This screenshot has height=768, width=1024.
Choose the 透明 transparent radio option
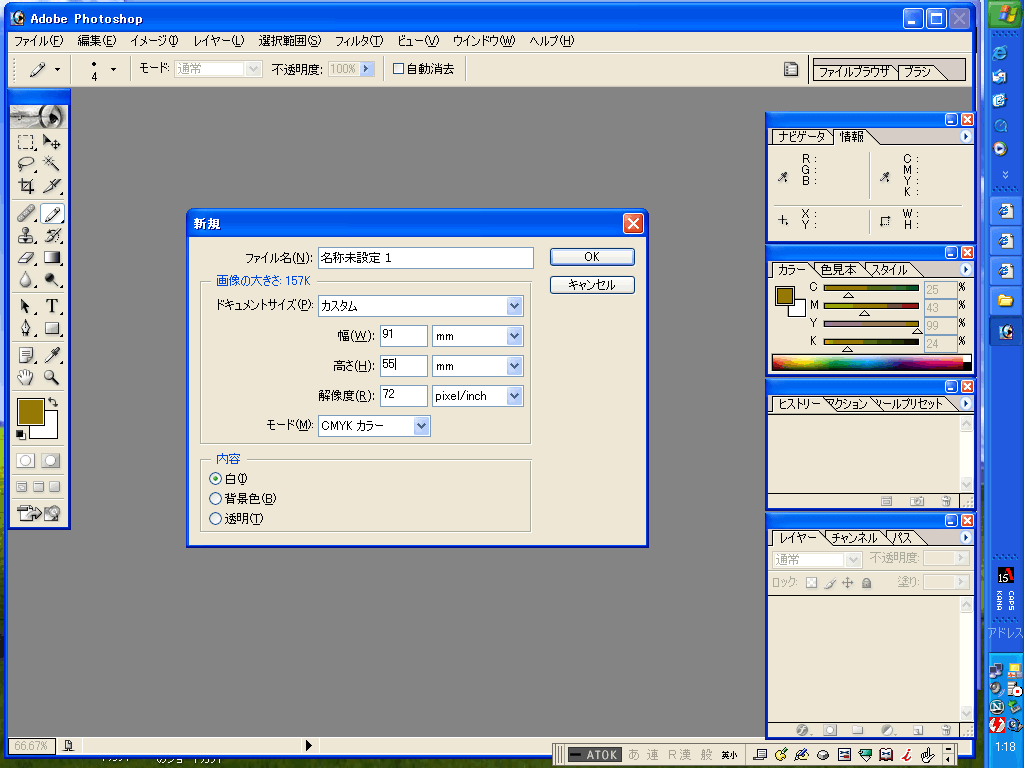(x=215, y=518)
